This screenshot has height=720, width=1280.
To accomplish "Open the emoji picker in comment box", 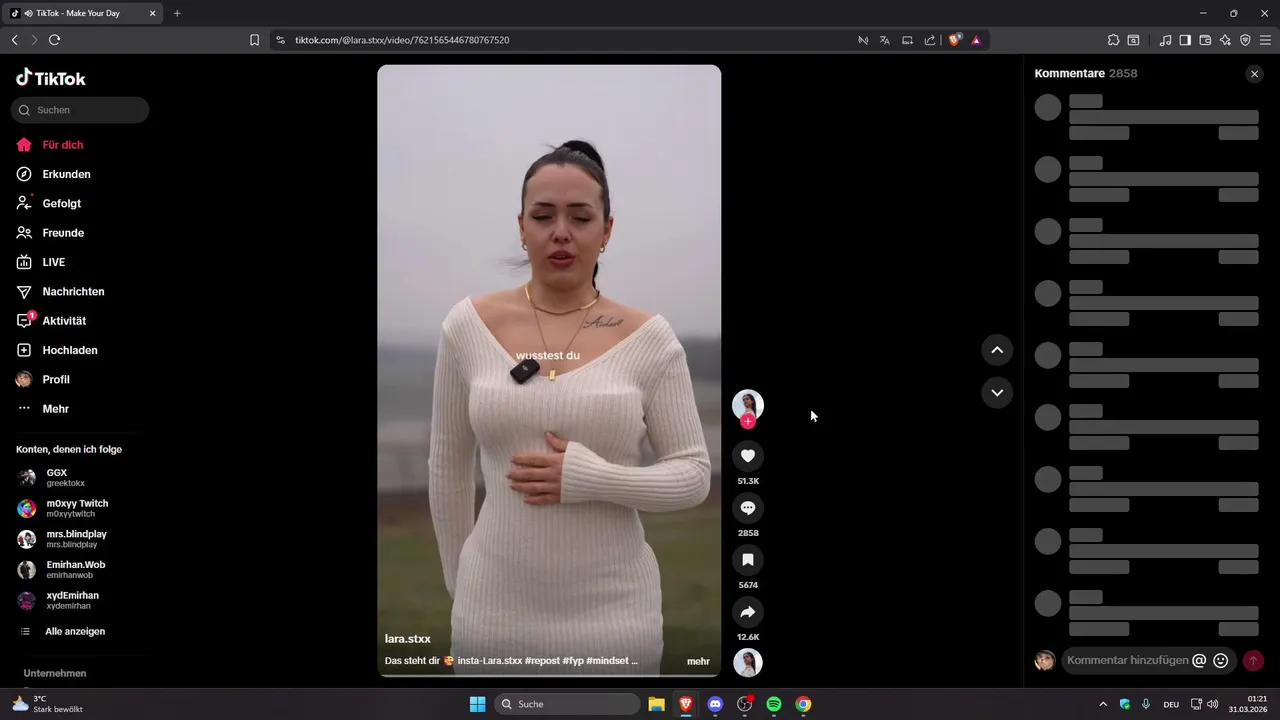I will pos(1220,660).
